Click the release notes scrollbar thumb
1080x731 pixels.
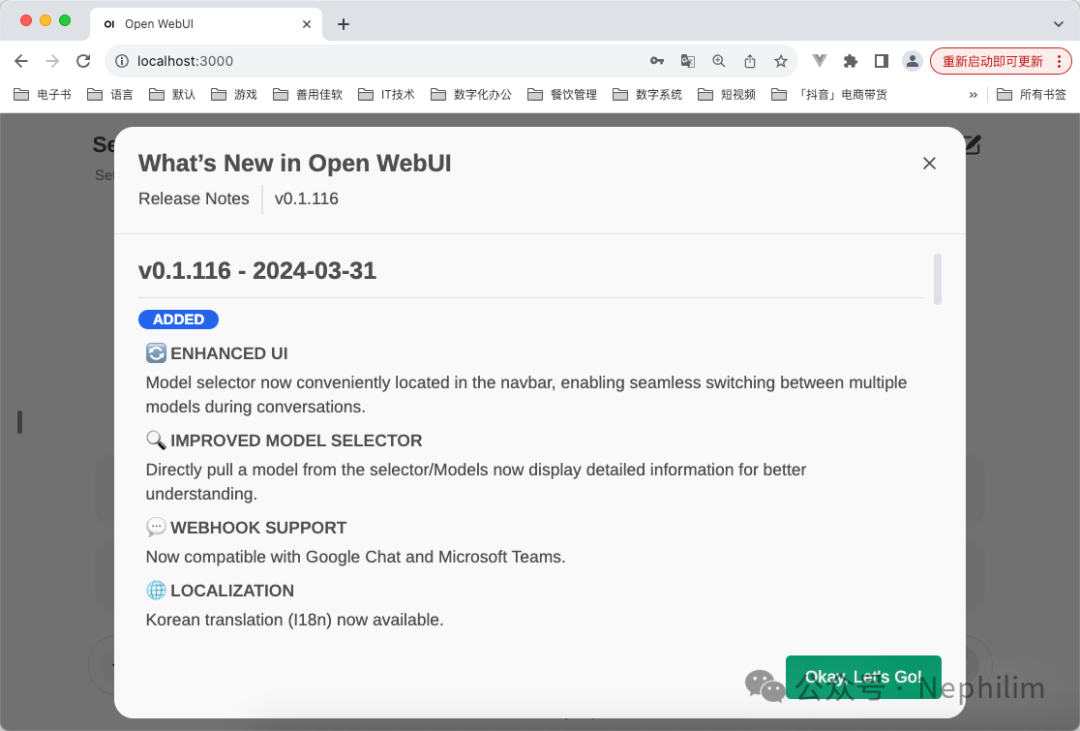937,279
